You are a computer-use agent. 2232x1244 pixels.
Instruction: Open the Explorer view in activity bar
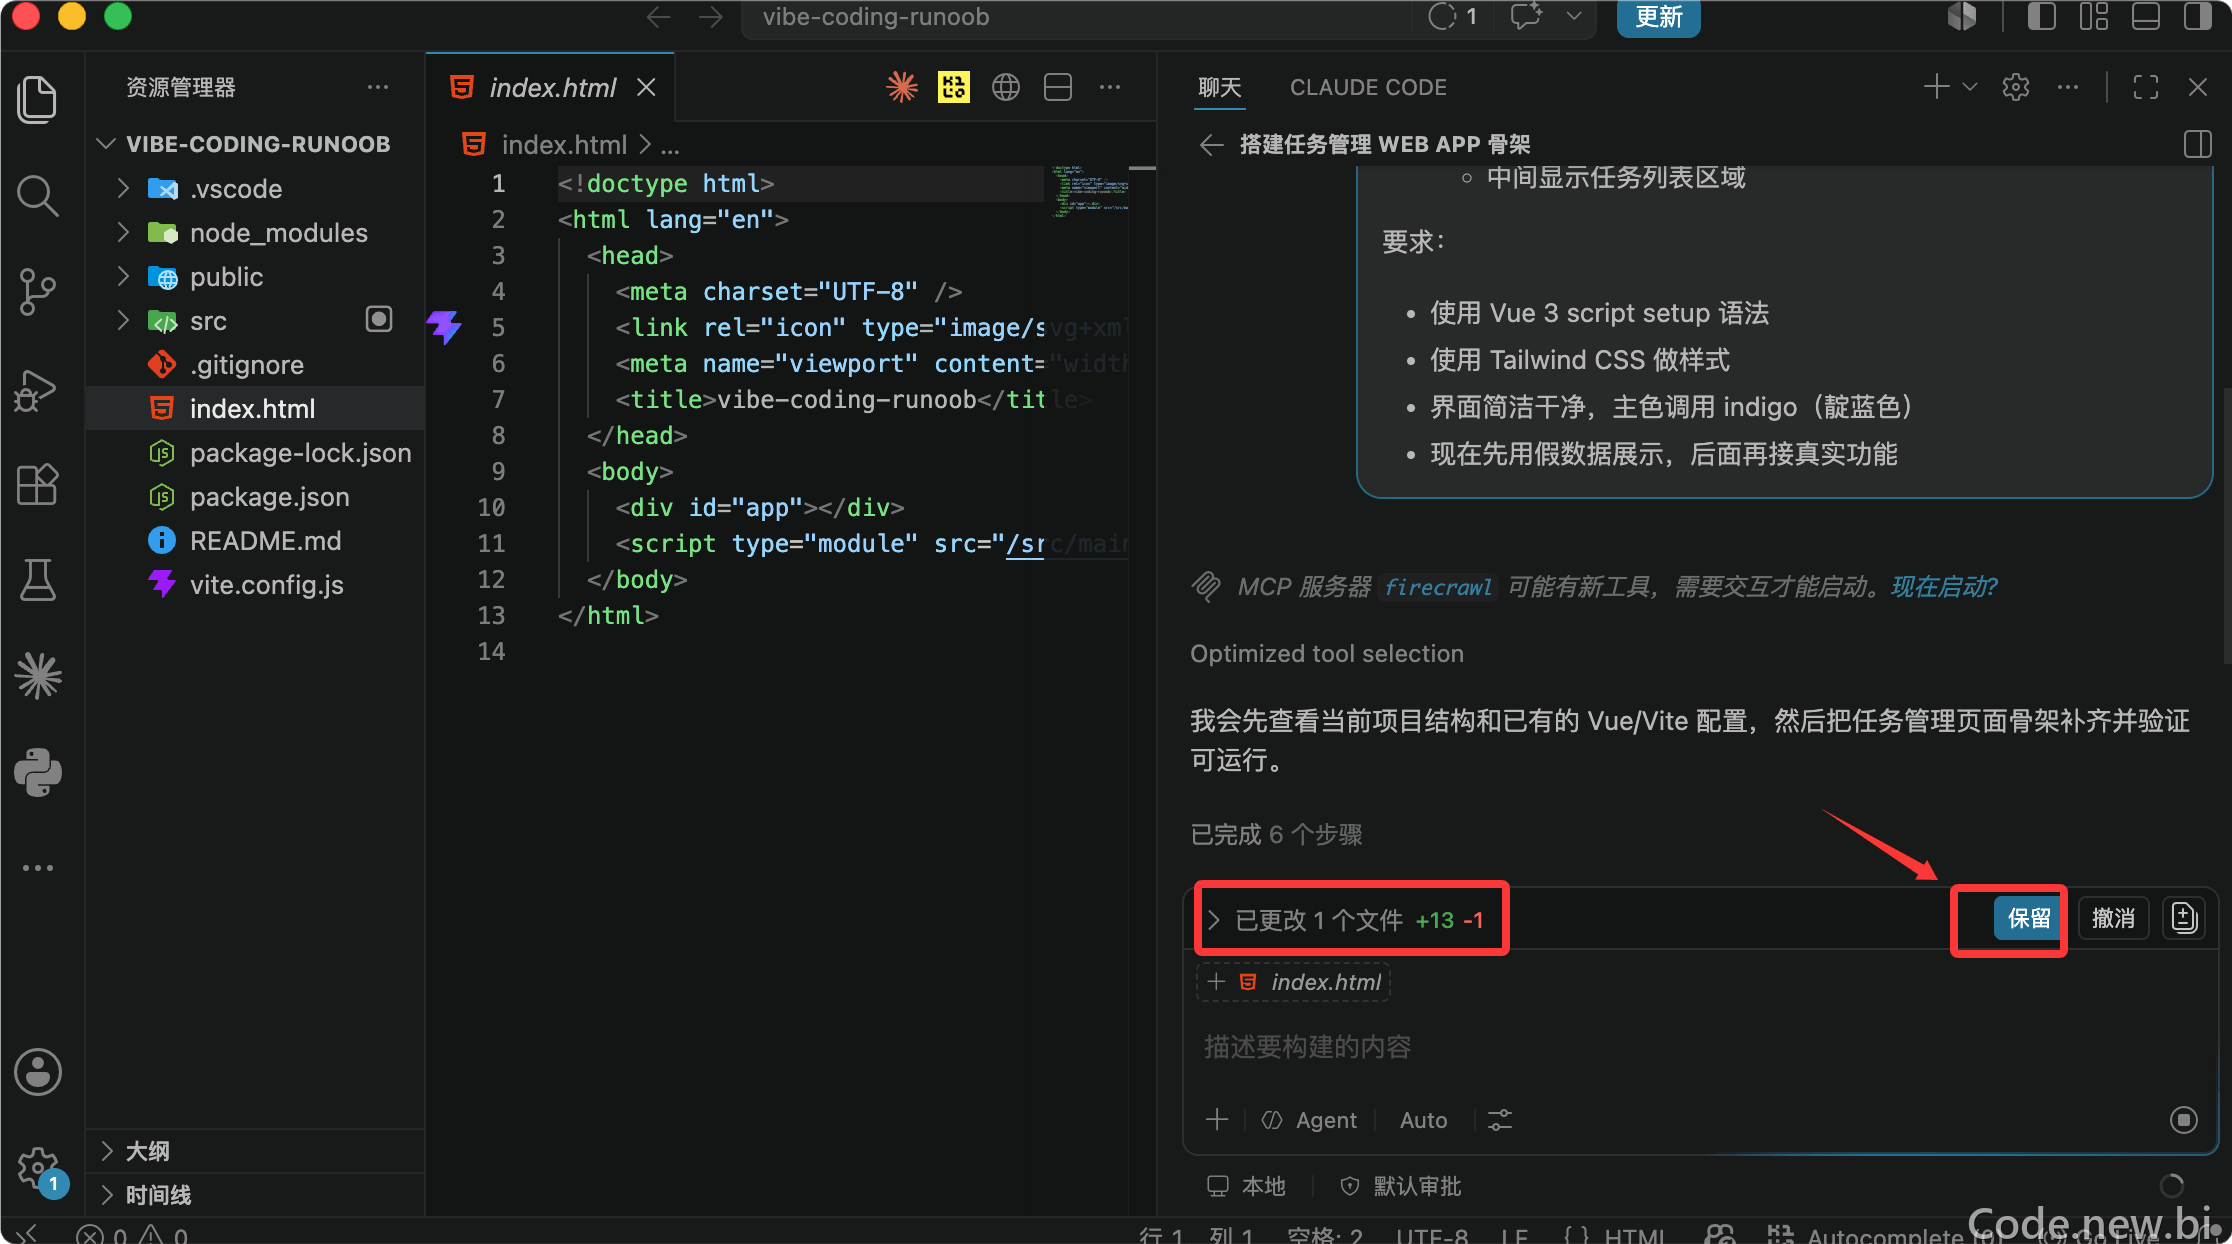coord(38,99)
